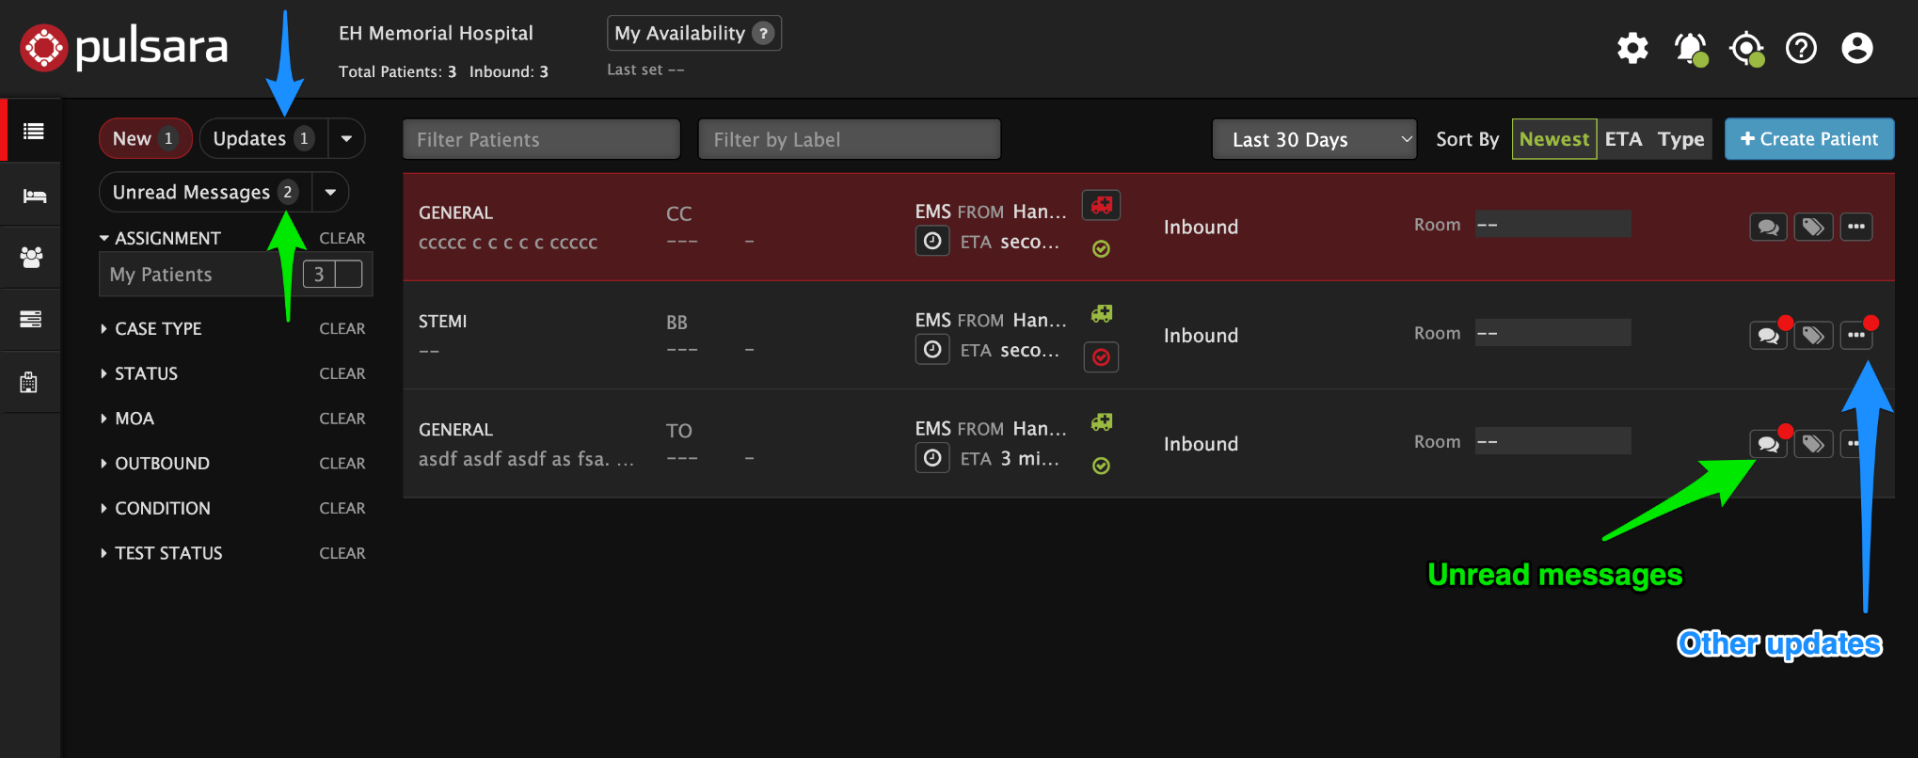The height and width of the screenshot is (758, 1918).
Task: Toggle the My Patients assignment filter
Action: click(333, 274)
